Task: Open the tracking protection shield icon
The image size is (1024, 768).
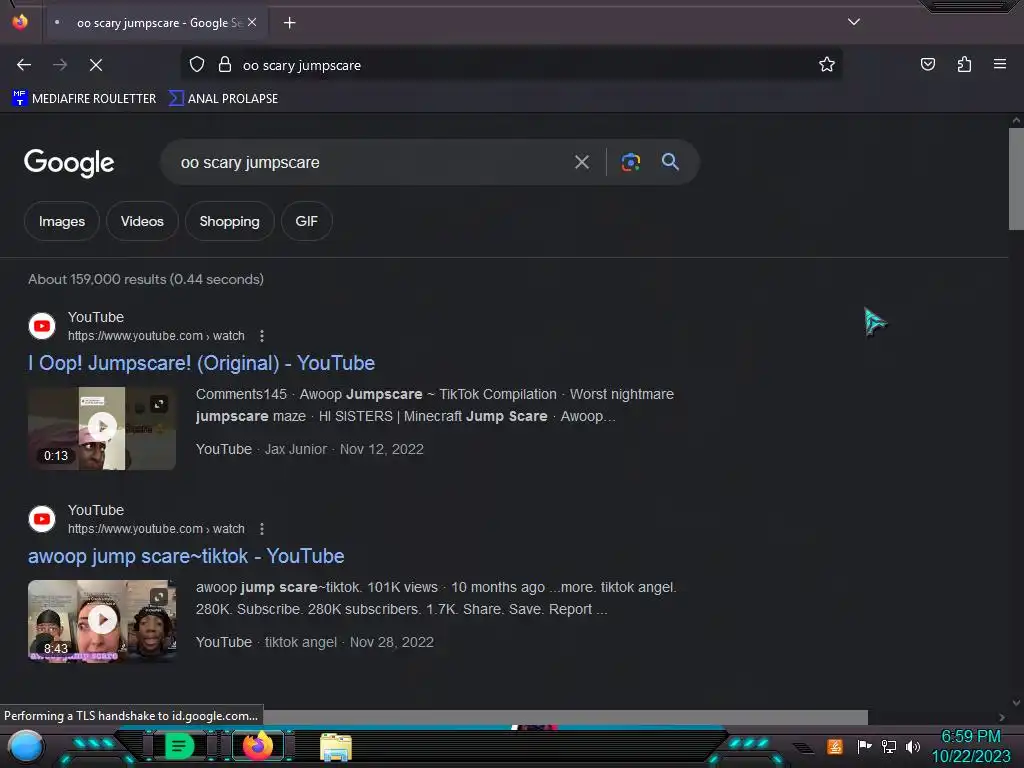Action: [x=197, y=65]
